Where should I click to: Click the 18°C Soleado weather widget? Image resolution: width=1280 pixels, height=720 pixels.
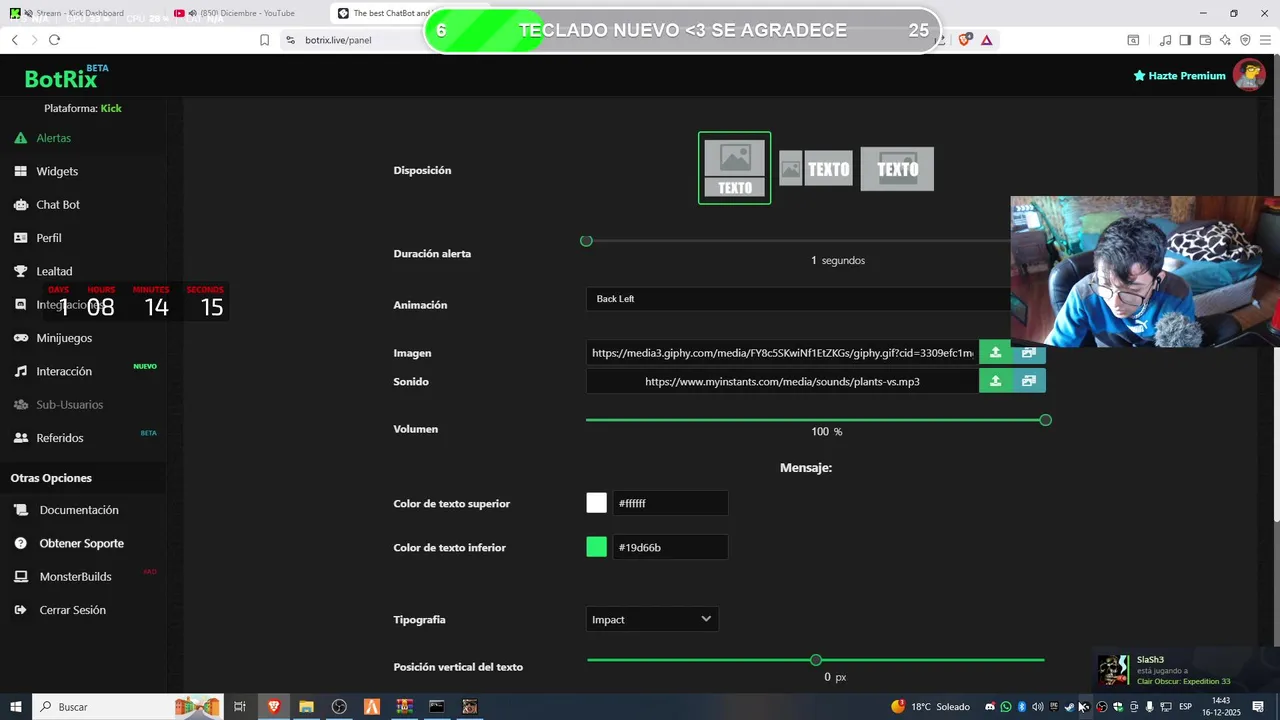(931, 707)
